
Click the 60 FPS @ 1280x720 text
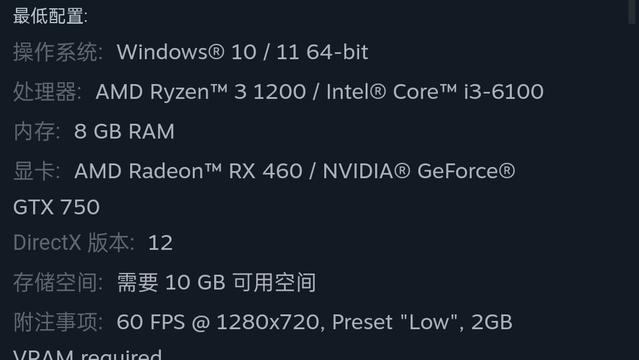pyautogui.click(x=220, y=322)
